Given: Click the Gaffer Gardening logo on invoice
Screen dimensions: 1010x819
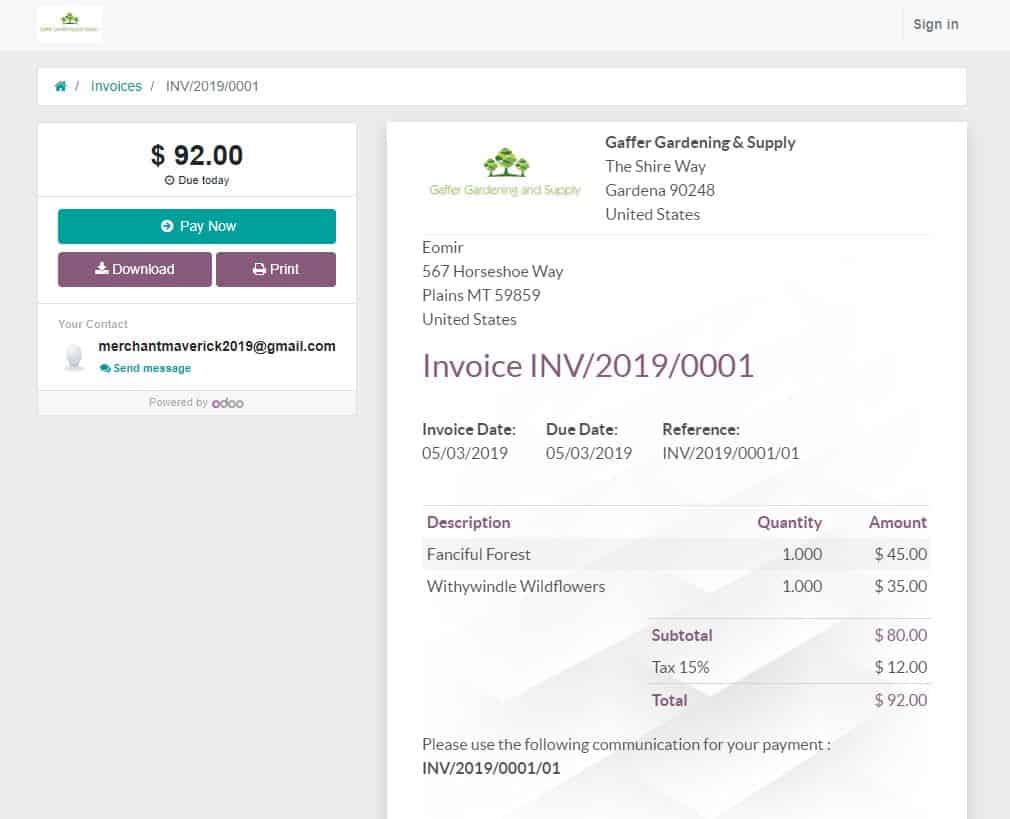Looking at the screenshot, I should [505, 171].
